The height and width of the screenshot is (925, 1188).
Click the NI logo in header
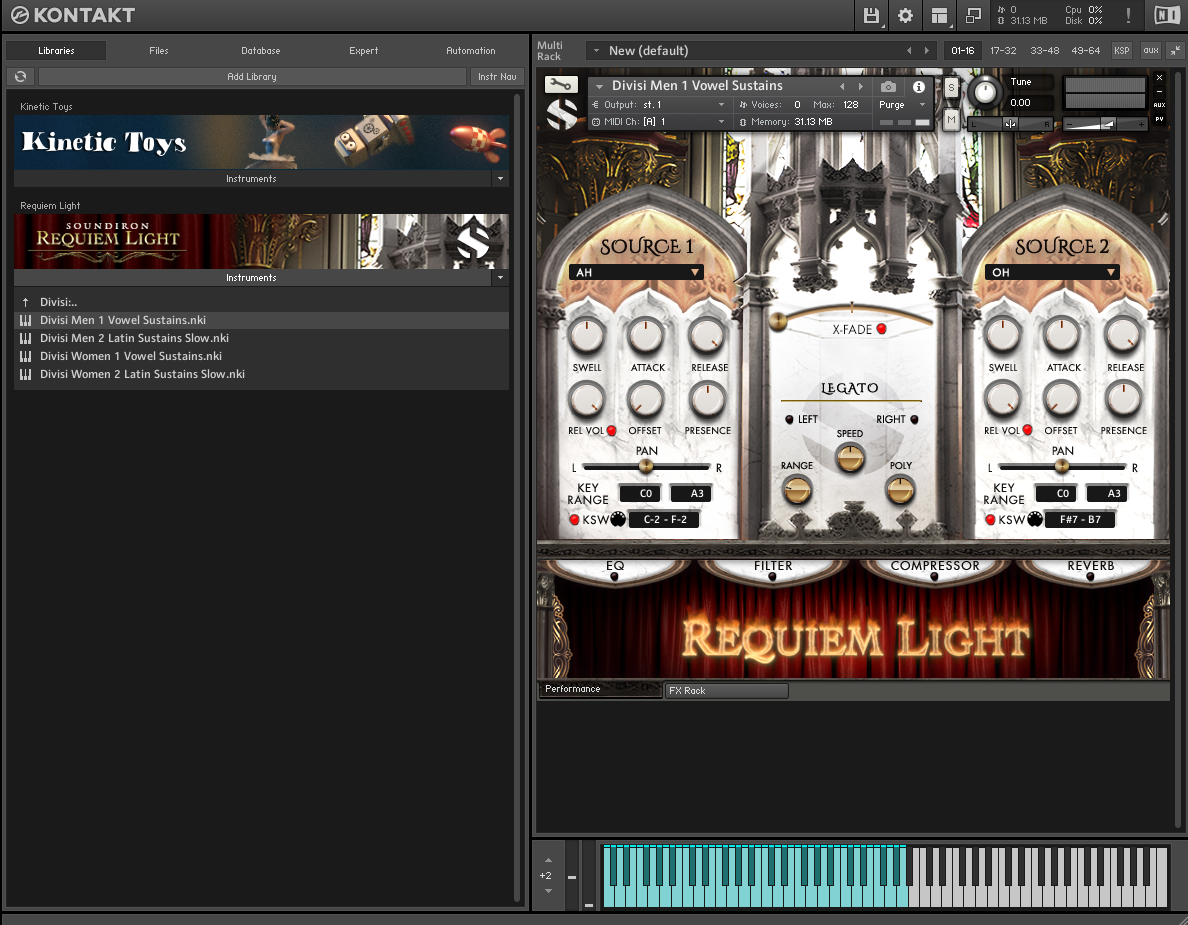click(x=1167, y=15)
